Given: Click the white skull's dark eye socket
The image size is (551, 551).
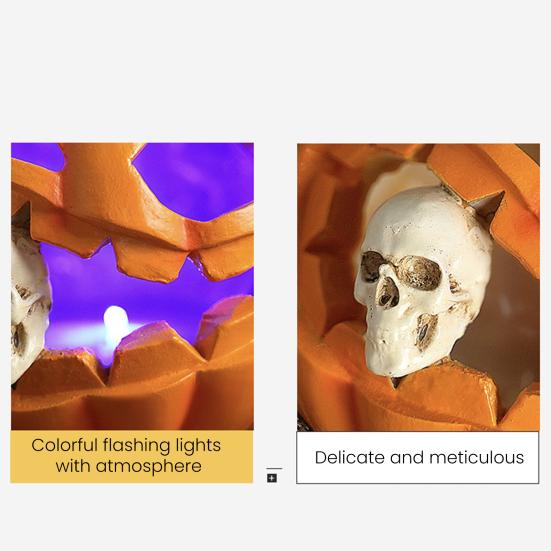Looking at the screenshot, I should [x=420, y=272].
